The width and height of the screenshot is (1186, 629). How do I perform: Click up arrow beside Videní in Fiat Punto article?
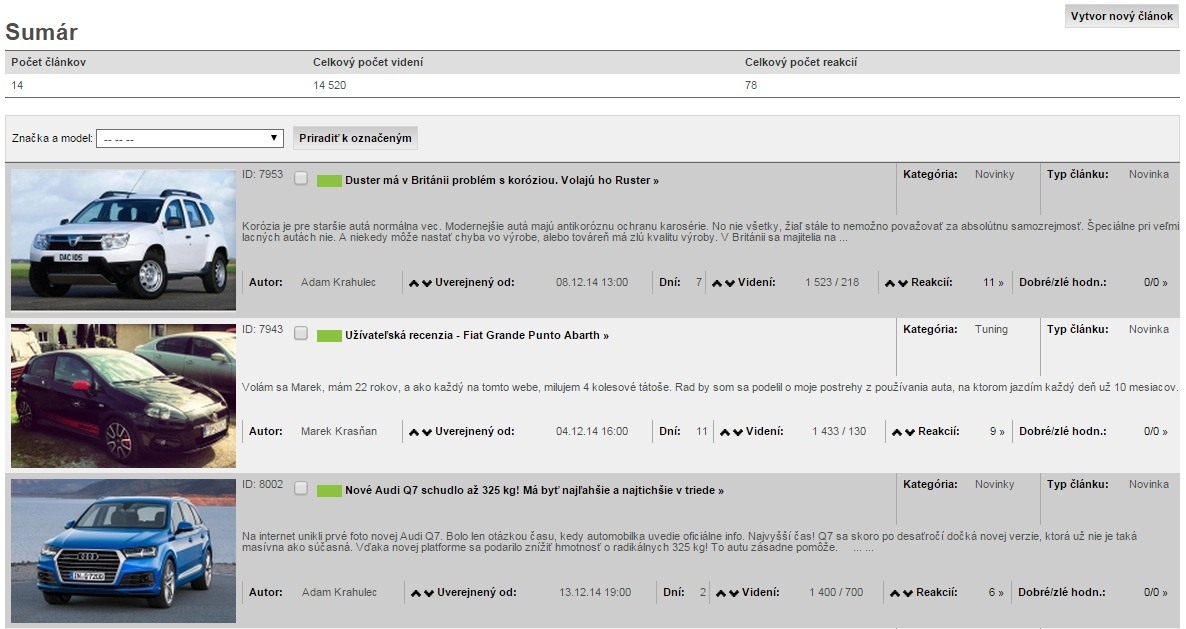[x=725, y=432]
